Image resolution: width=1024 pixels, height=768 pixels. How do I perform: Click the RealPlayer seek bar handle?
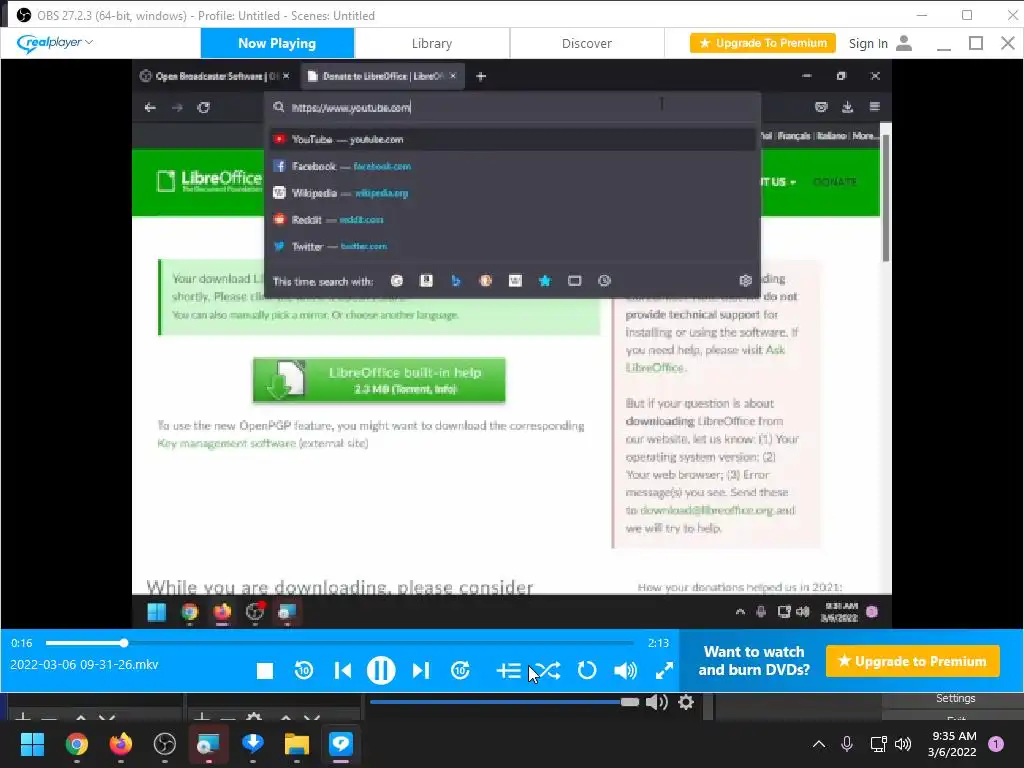(123, 643)
